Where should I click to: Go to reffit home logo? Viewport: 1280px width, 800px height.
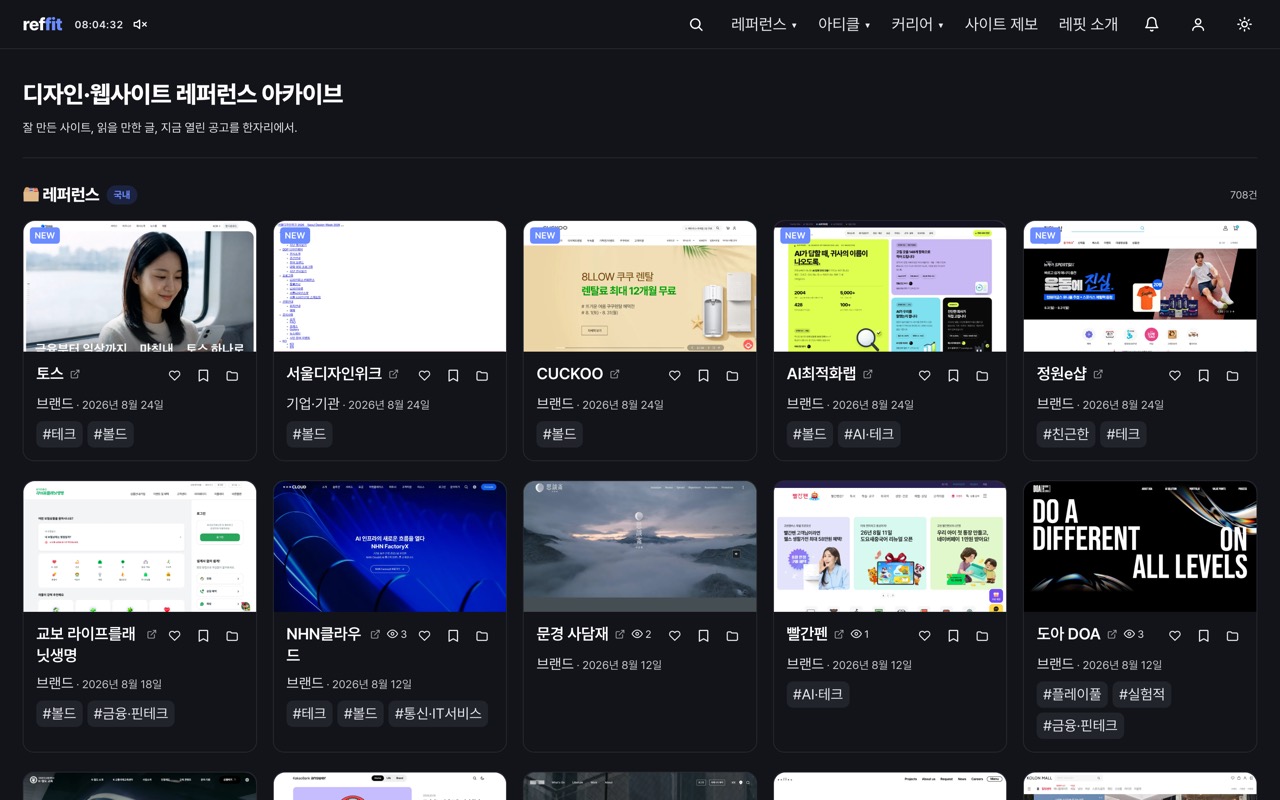click(x=43, y=24)
